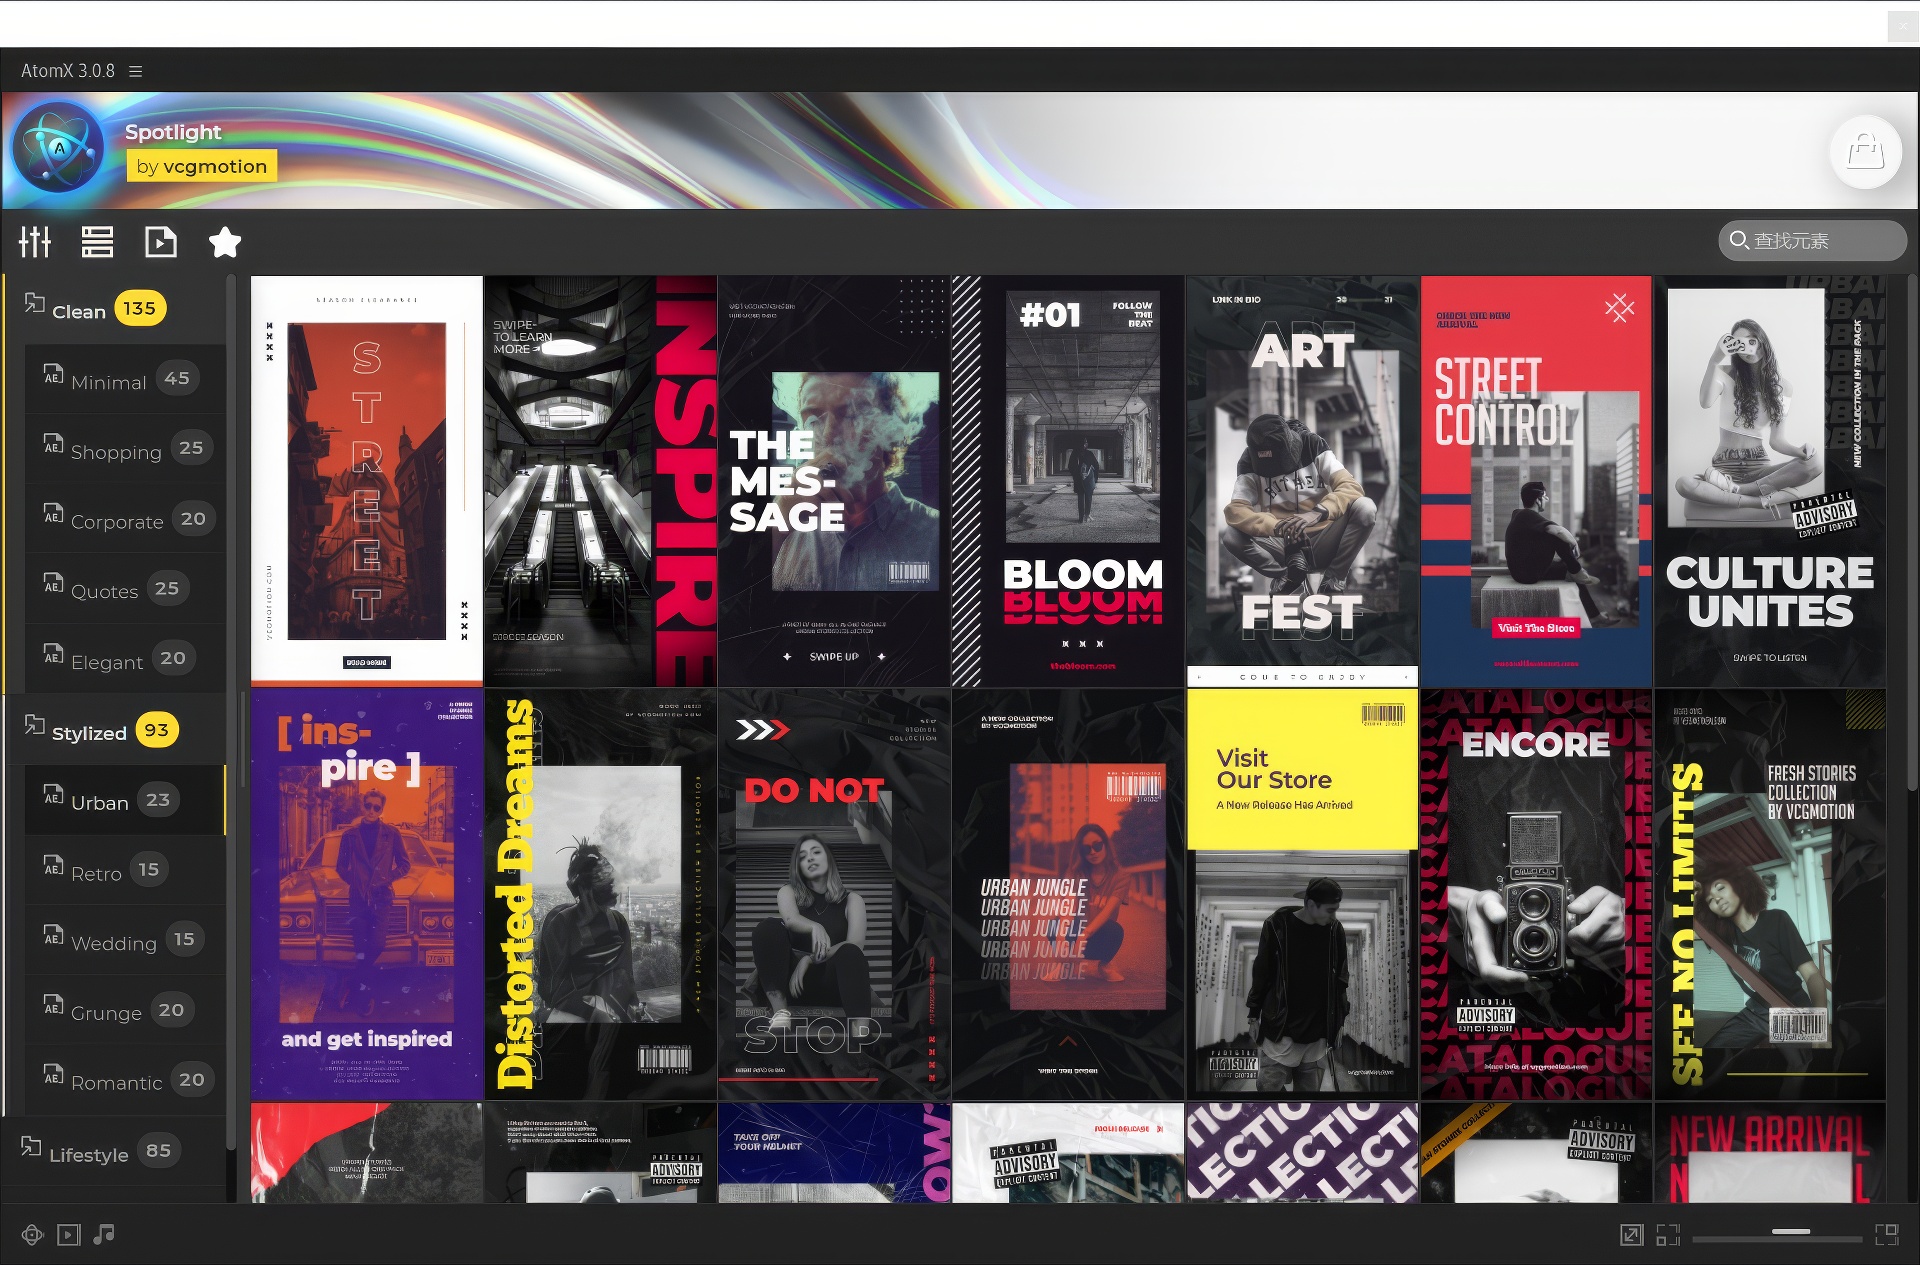Click the sidebar category scrollbar
This screenshot has height=1265, width=1920.
(232, 712)
